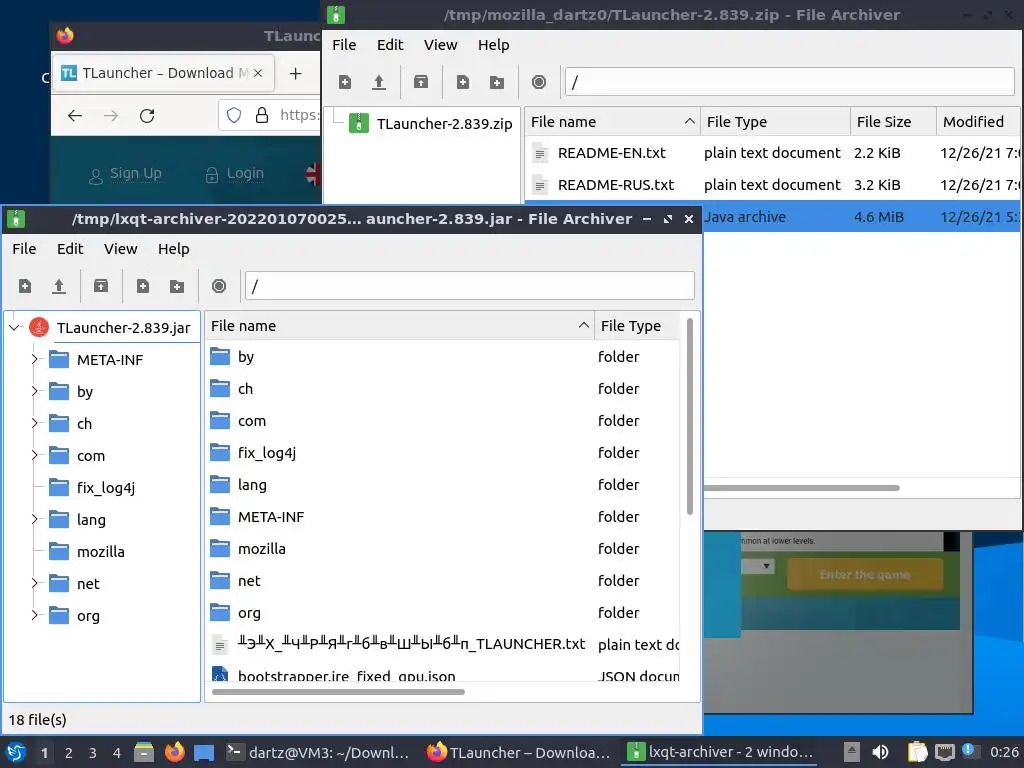
Task: Collapse the TLauncher-2.839.jar tree root
Action: [14, 327]
